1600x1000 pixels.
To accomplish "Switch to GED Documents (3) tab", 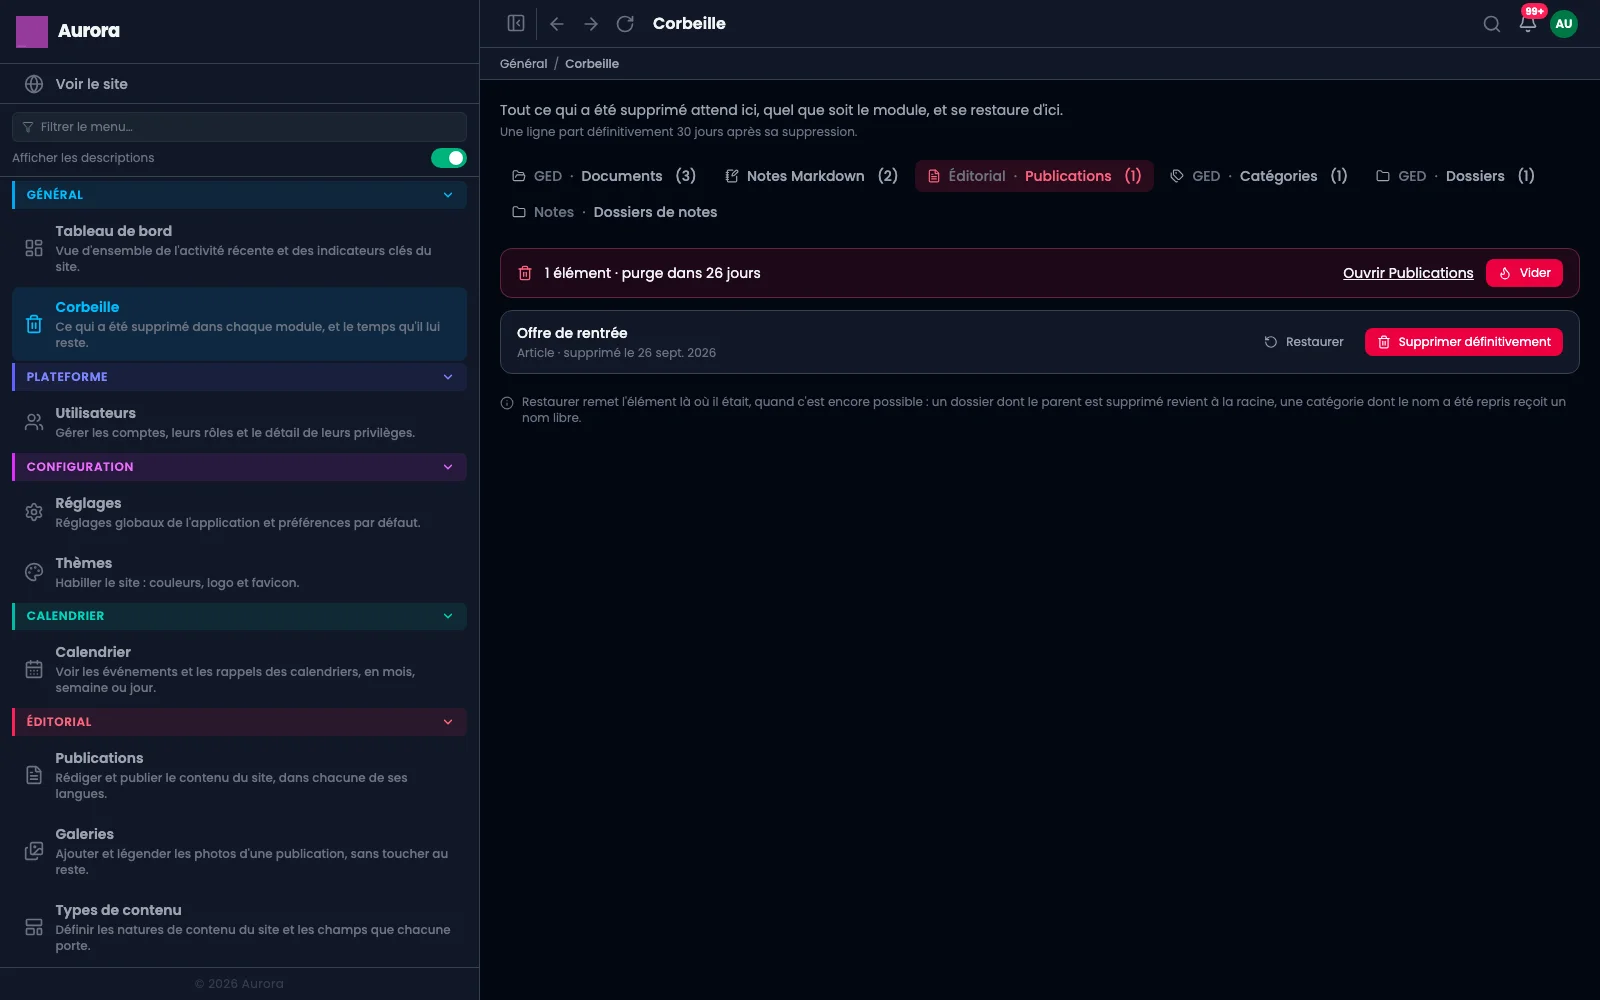I will [604, 176].
